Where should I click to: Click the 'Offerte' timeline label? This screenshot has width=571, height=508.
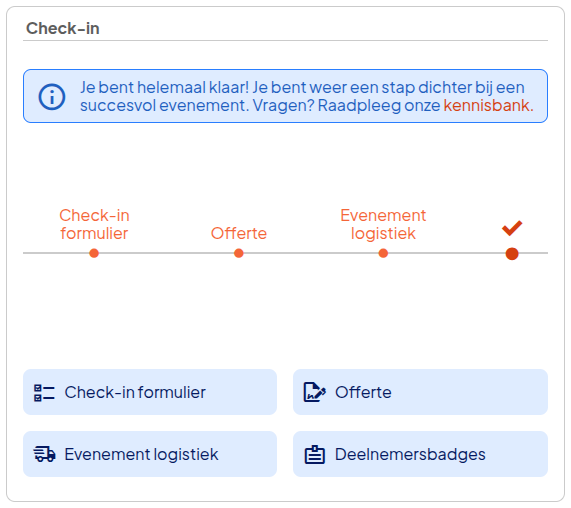click(x=239, y=233)
